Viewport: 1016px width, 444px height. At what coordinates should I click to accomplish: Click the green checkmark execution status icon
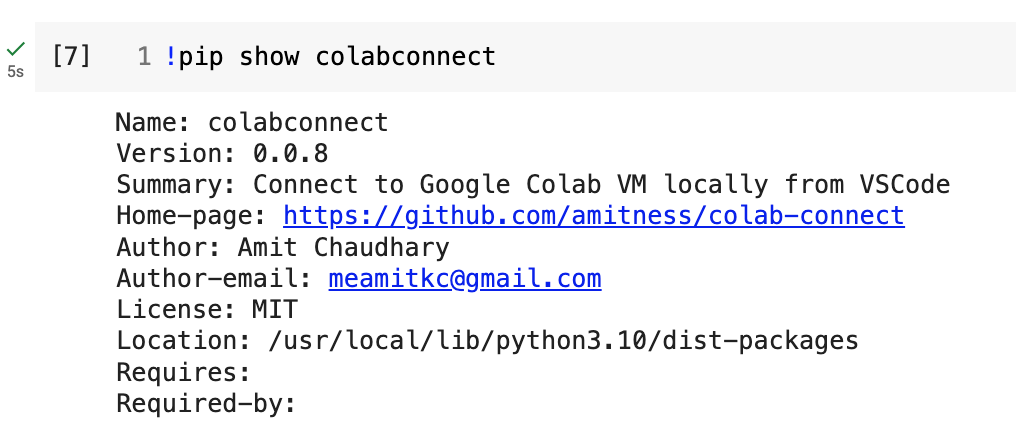pyautogui.click(x=16, y=49)
